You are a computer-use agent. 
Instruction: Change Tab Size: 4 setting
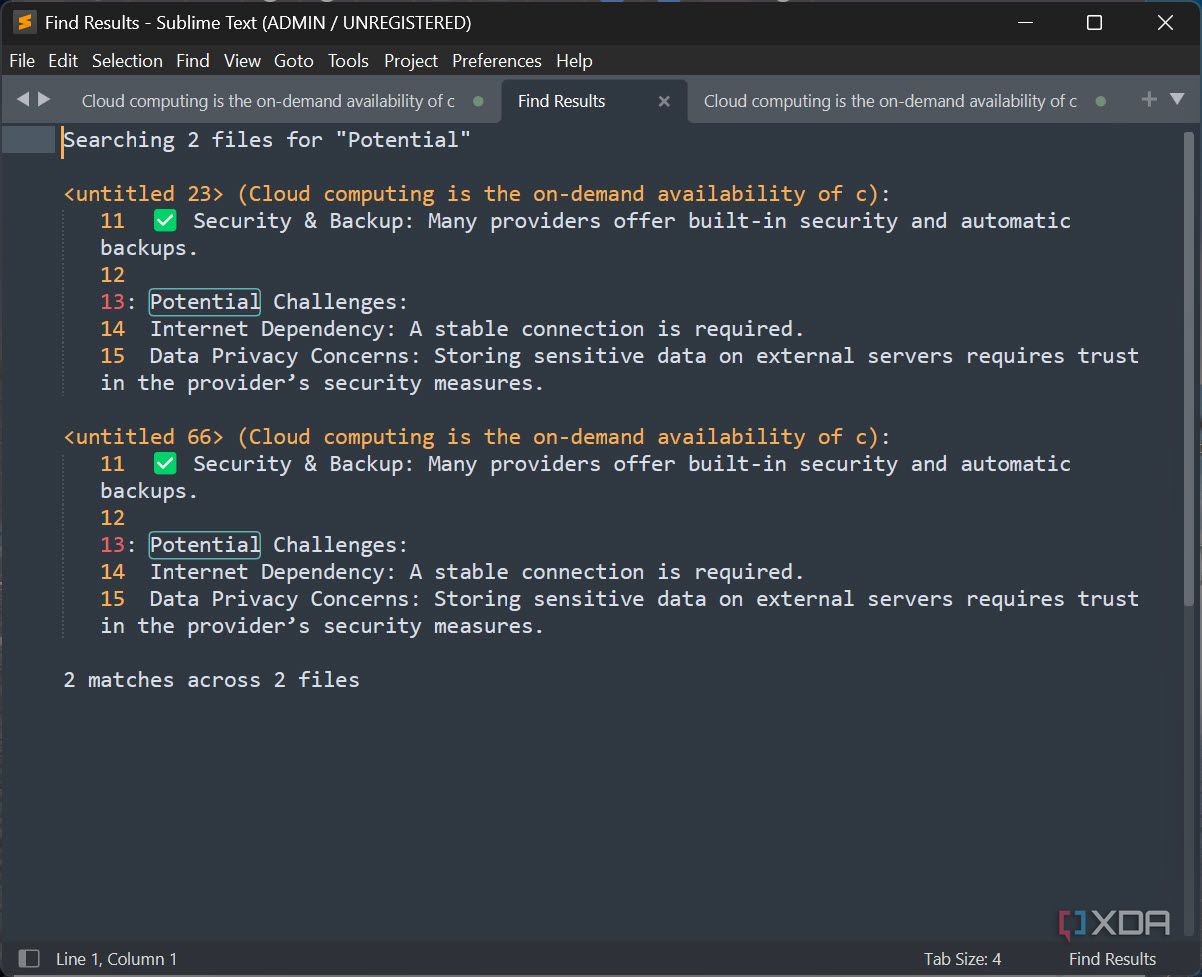coord(962,958)
